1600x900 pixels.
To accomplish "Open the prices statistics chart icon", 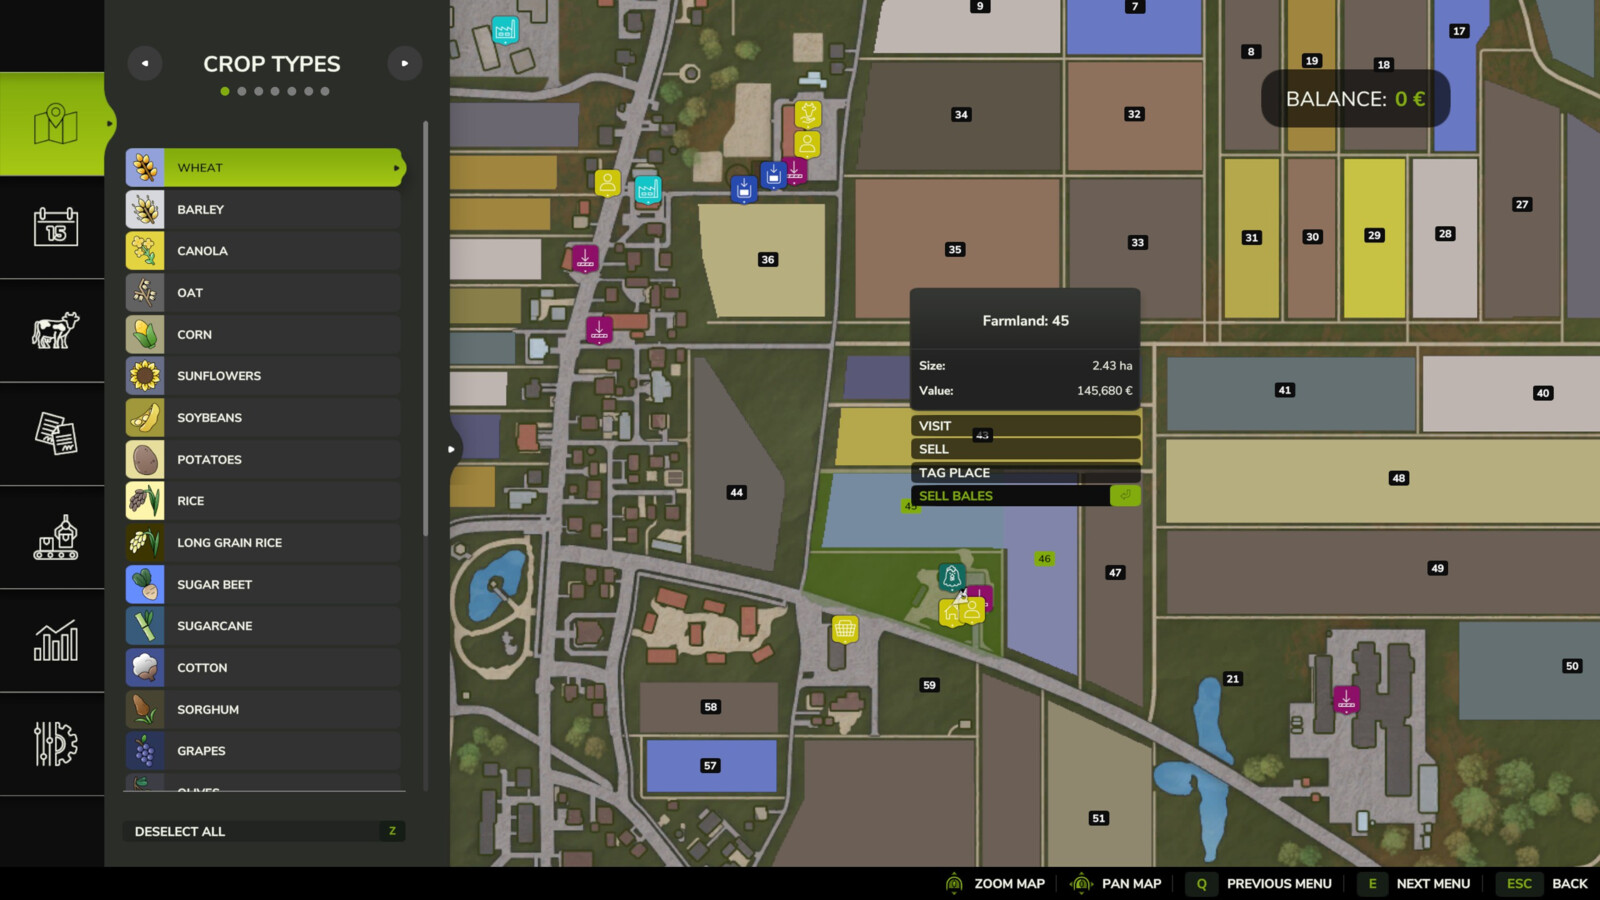I will [x=55, y=641].
